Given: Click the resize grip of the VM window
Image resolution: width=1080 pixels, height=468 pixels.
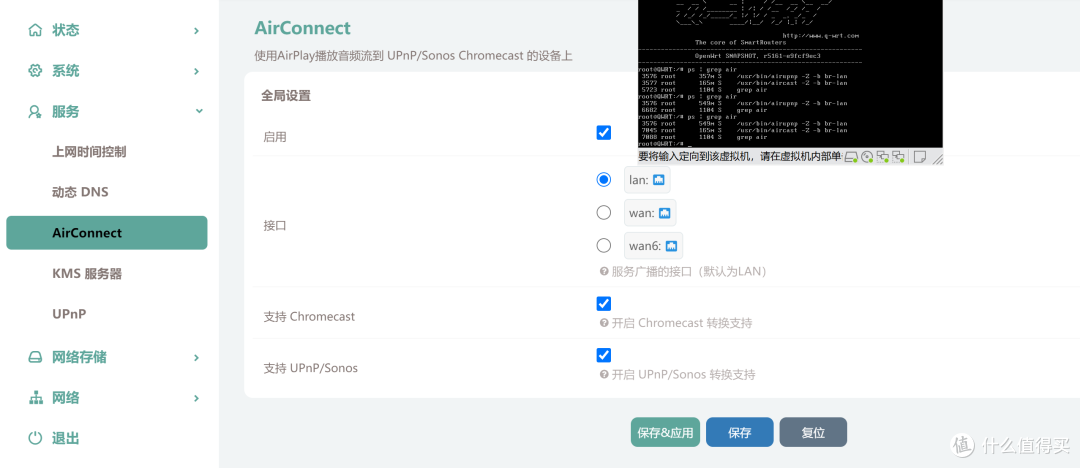Looking at the screenshot, I should (937, 159).
